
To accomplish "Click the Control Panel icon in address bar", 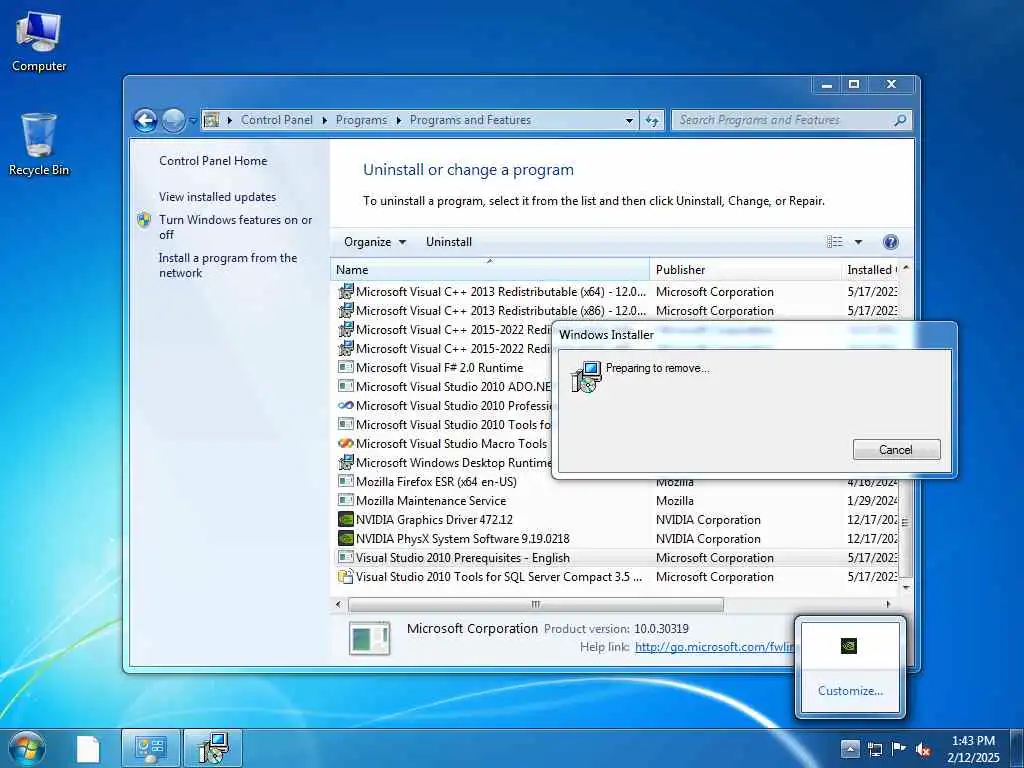I will 211,120.
